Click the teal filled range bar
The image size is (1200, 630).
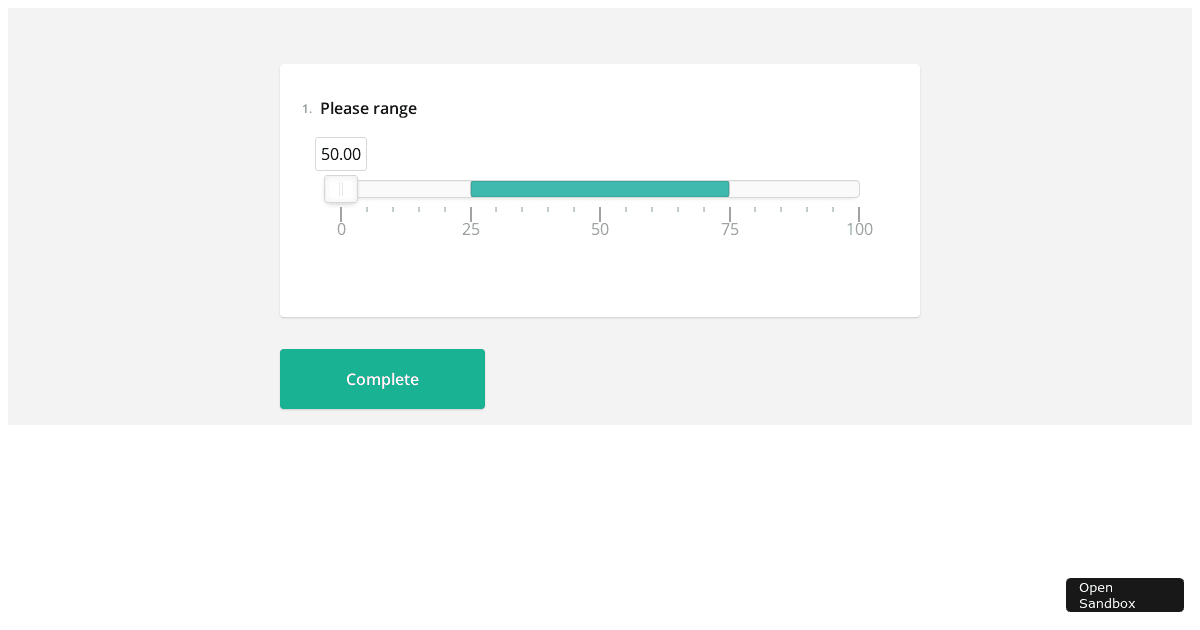coord(600,189)
